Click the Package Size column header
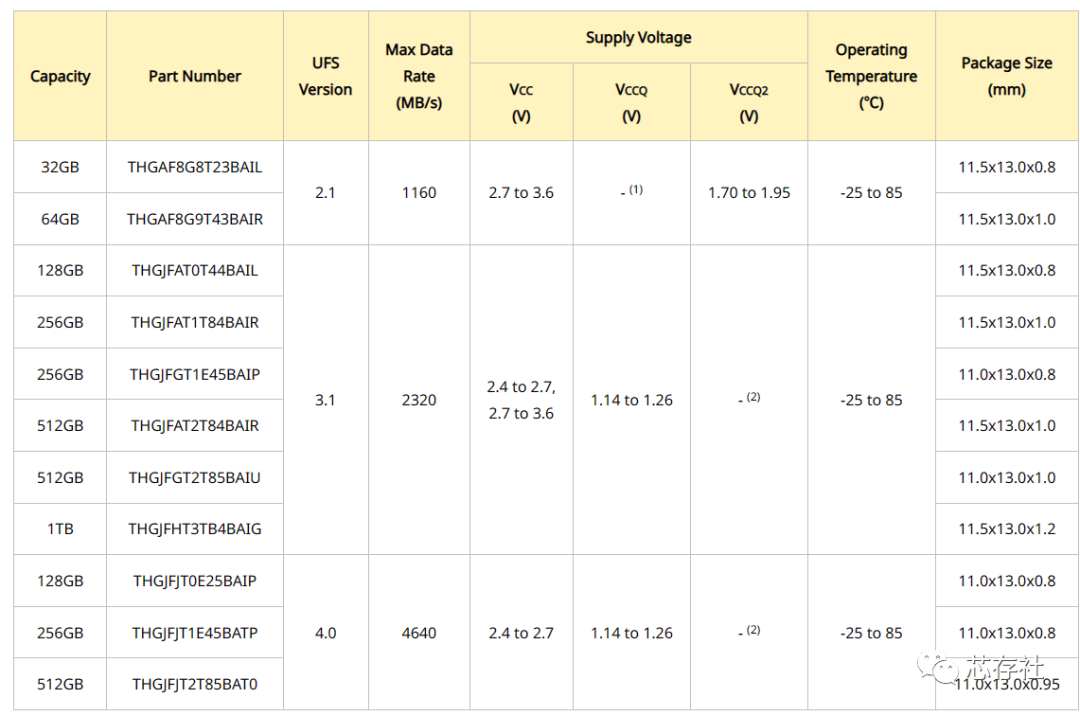 [1006, 76]
